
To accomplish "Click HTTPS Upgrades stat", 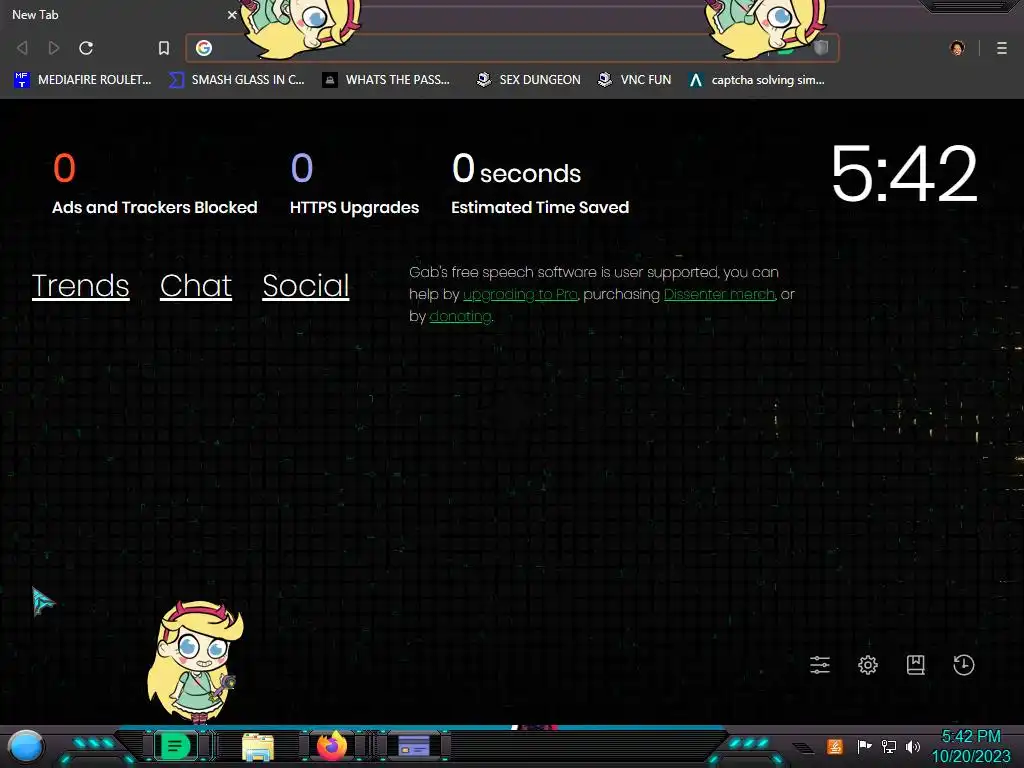I will [355, 184].
